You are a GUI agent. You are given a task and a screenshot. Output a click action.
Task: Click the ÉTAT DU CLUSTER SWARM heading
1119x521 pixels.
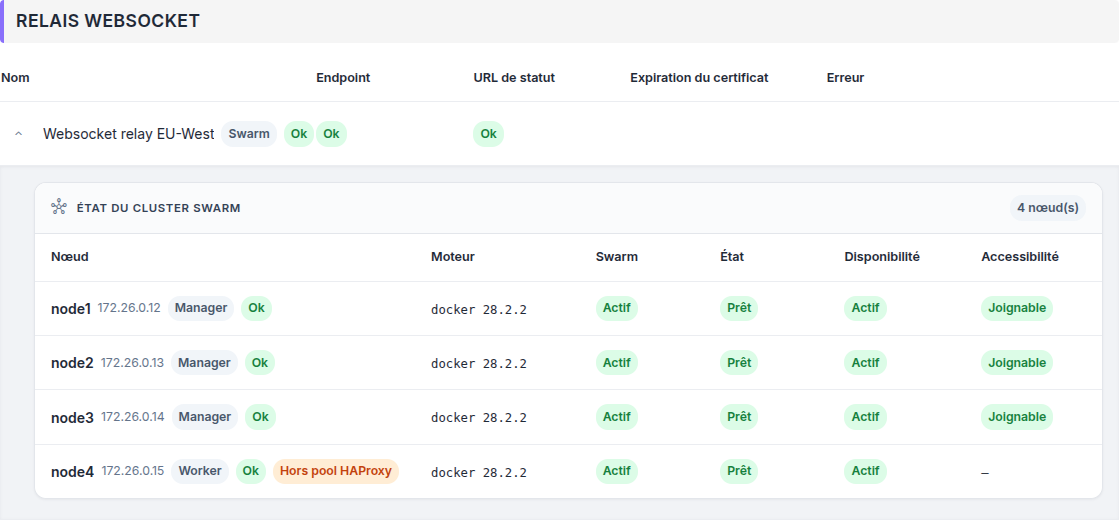[x=158, y=208]
